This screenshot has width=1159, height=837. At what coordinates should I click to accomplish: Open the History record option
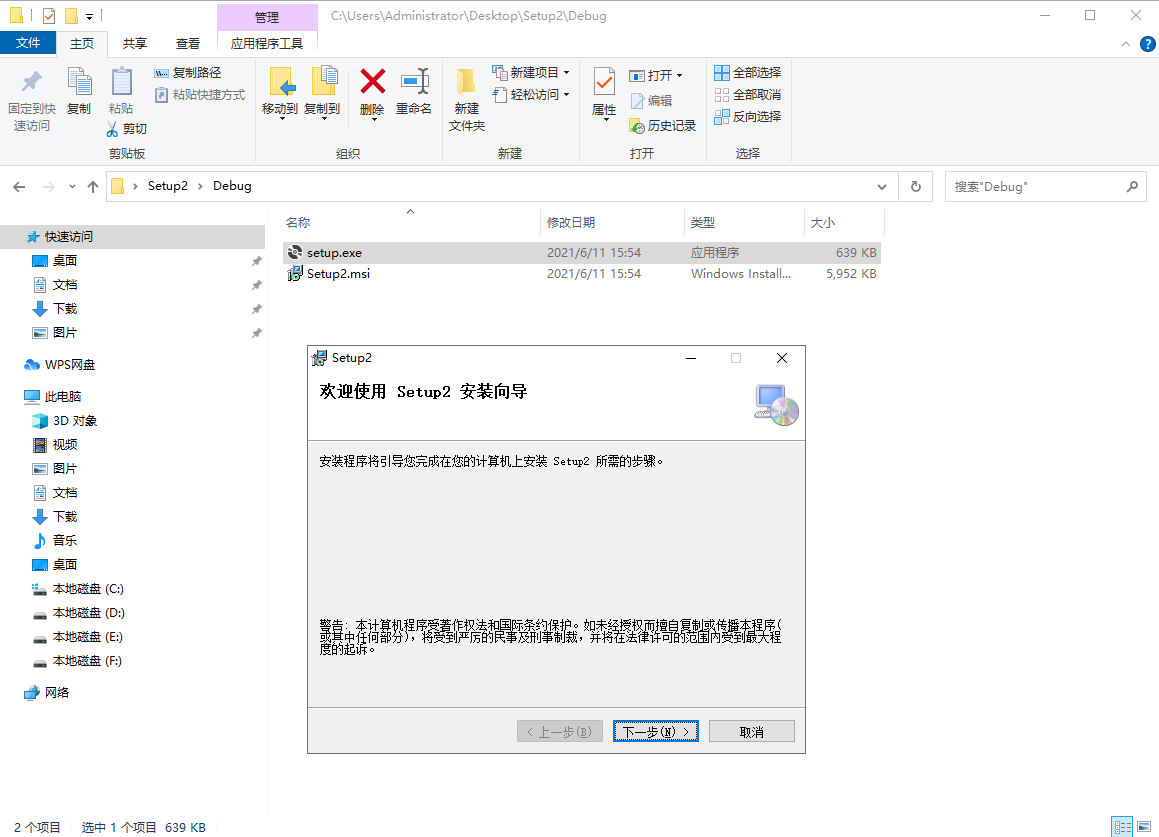pos(662,126)
